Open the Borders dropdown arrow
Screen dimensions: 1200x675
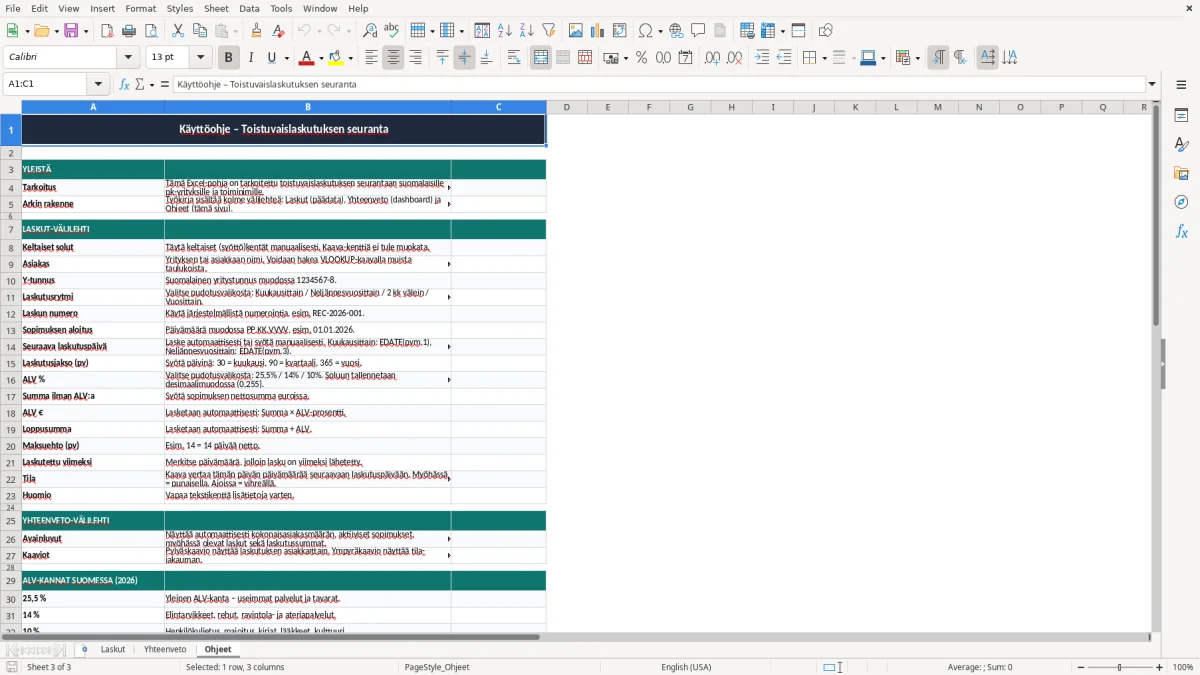[823, 58]
